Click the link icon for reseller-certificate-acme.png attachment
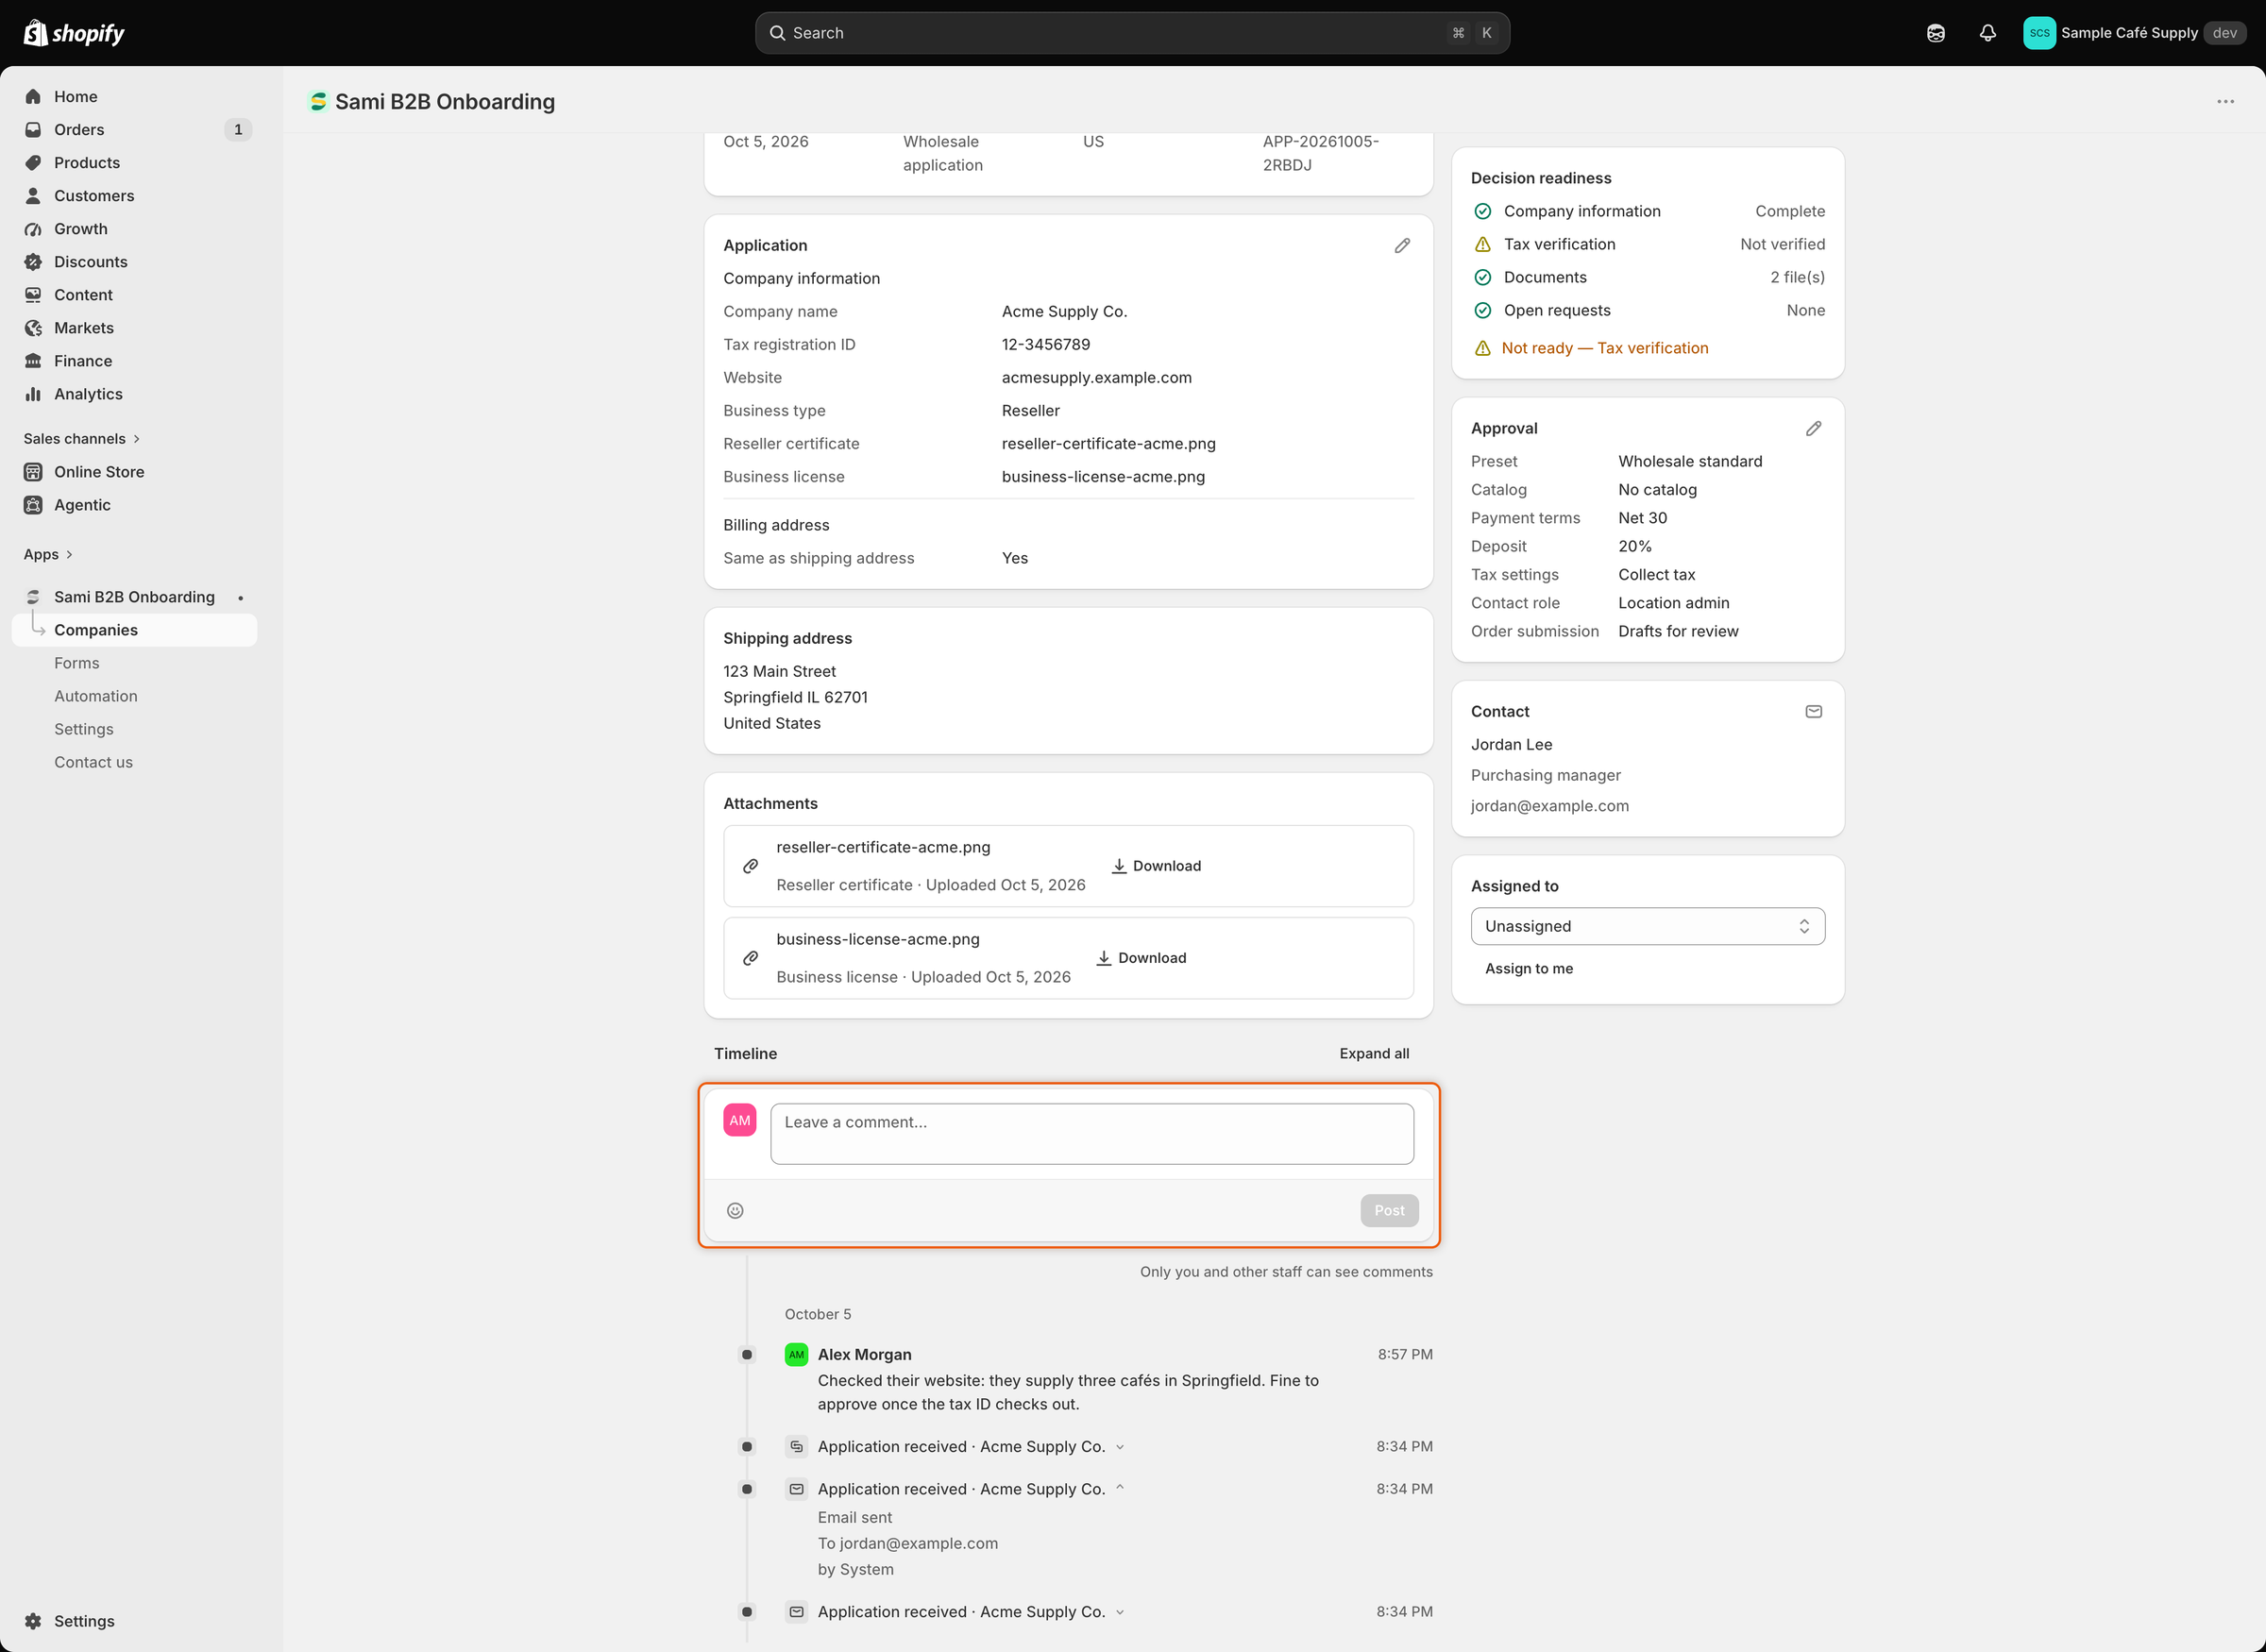 pos(750,866)
